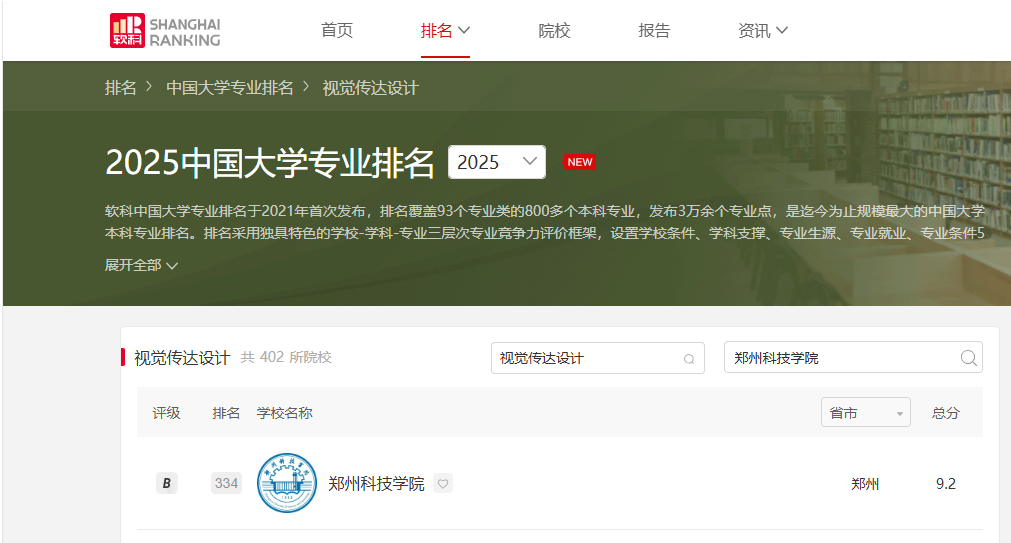Screen dimensions: 1011x543
Task: Click the B rating badge
Action: pyautogui.click(x=166, y=483)
